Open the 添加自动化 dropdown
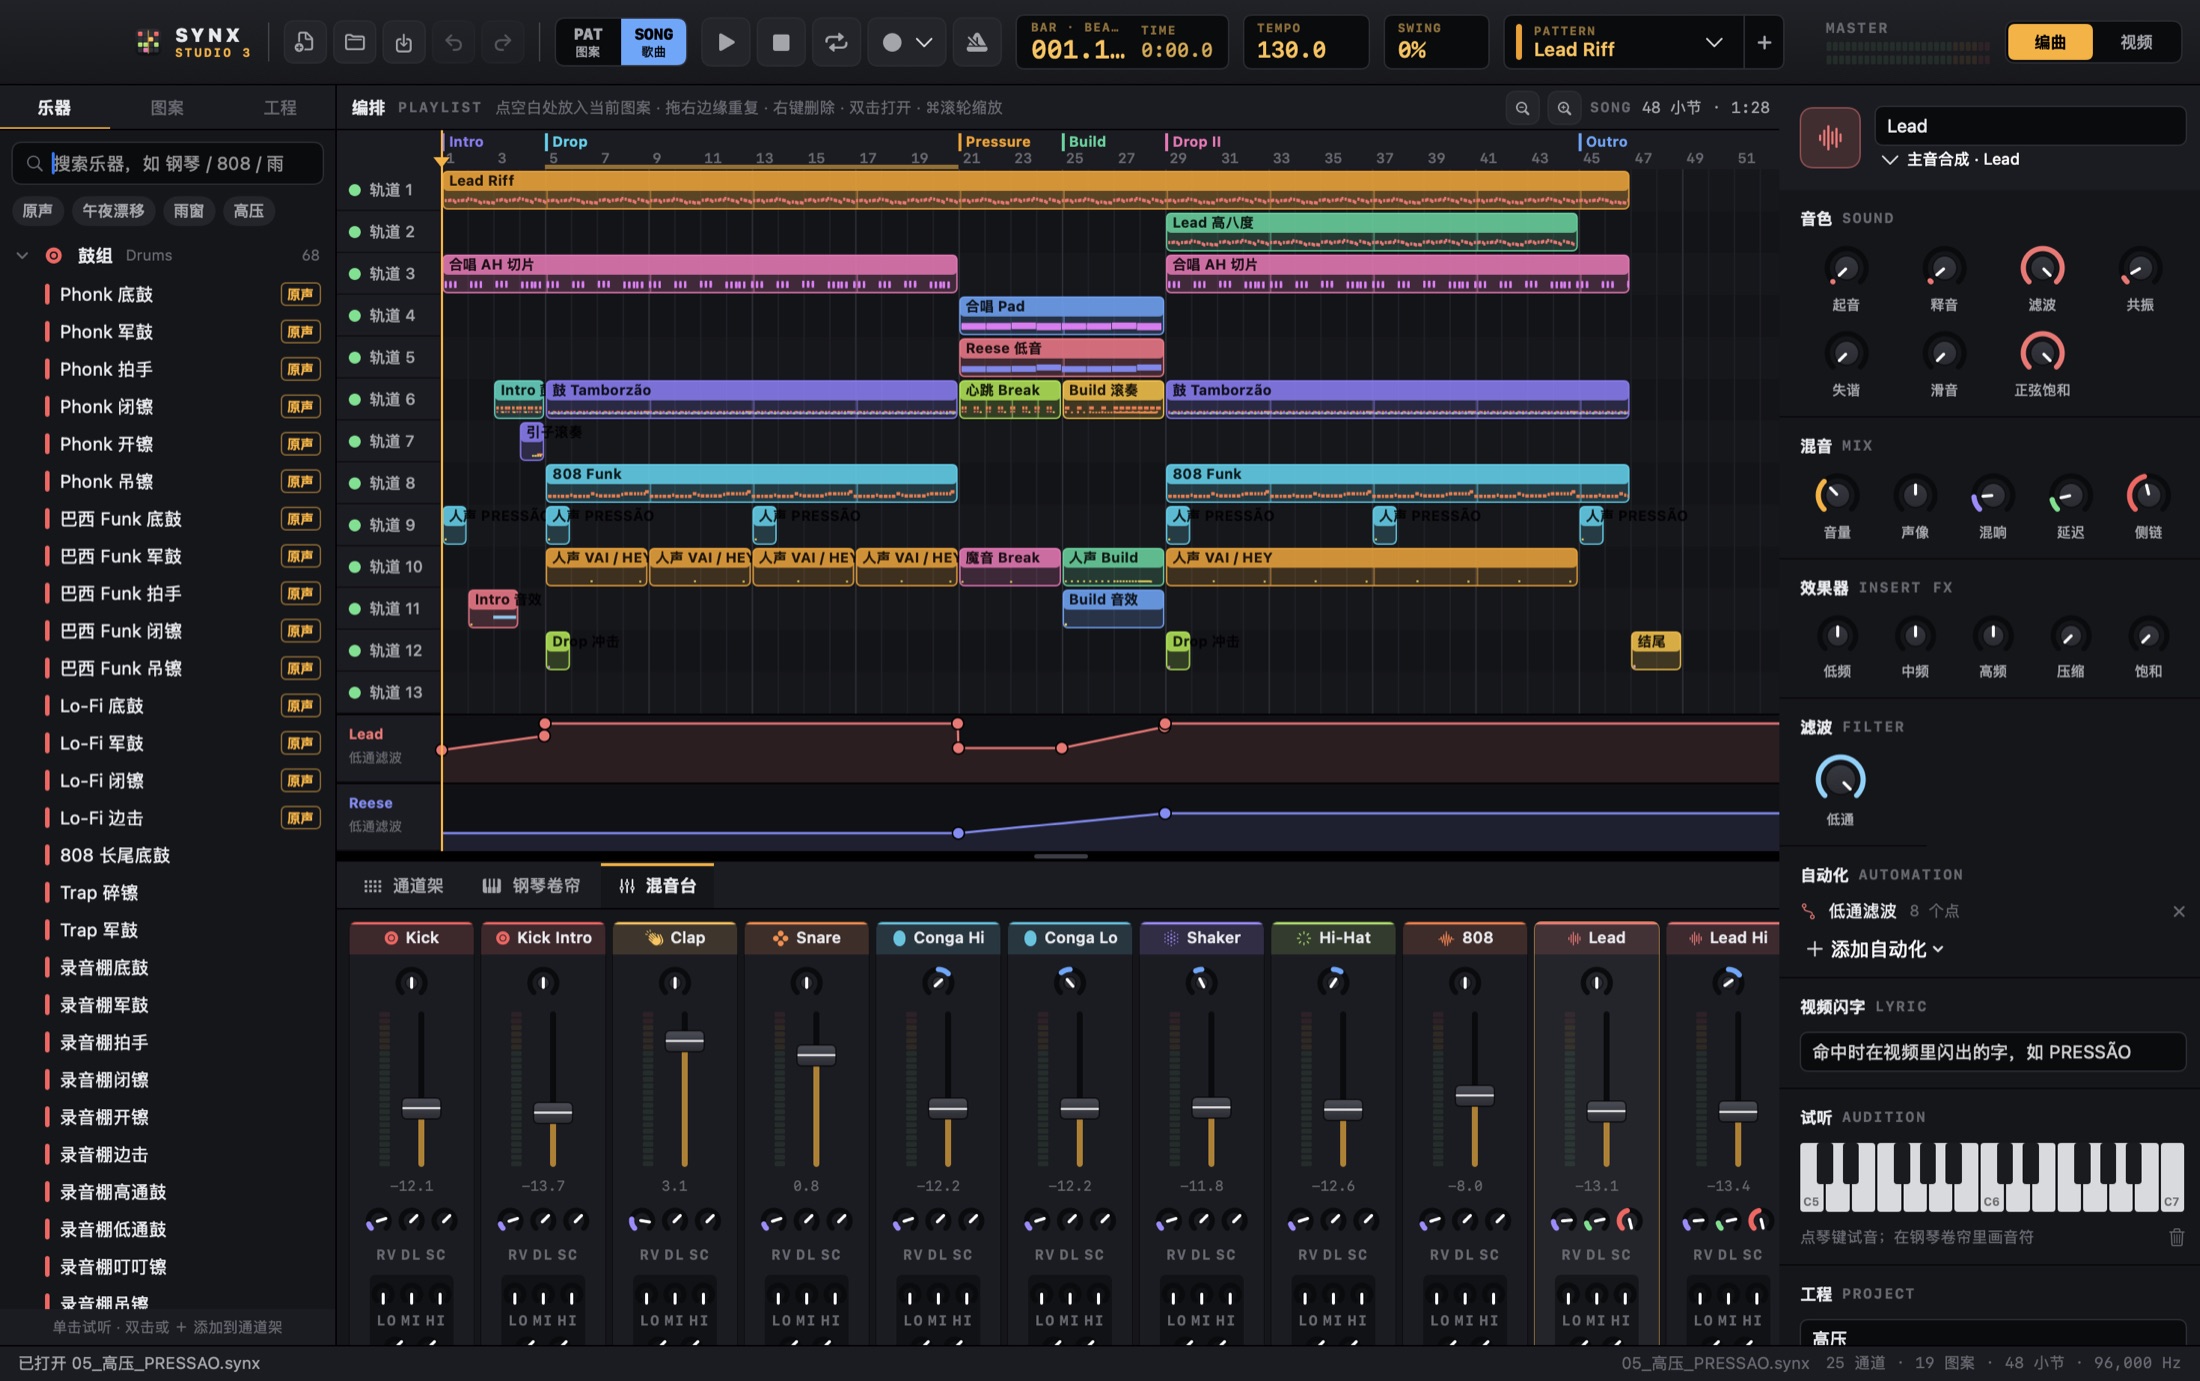Viewport: 2200px width, 1381px height. 1875,949
